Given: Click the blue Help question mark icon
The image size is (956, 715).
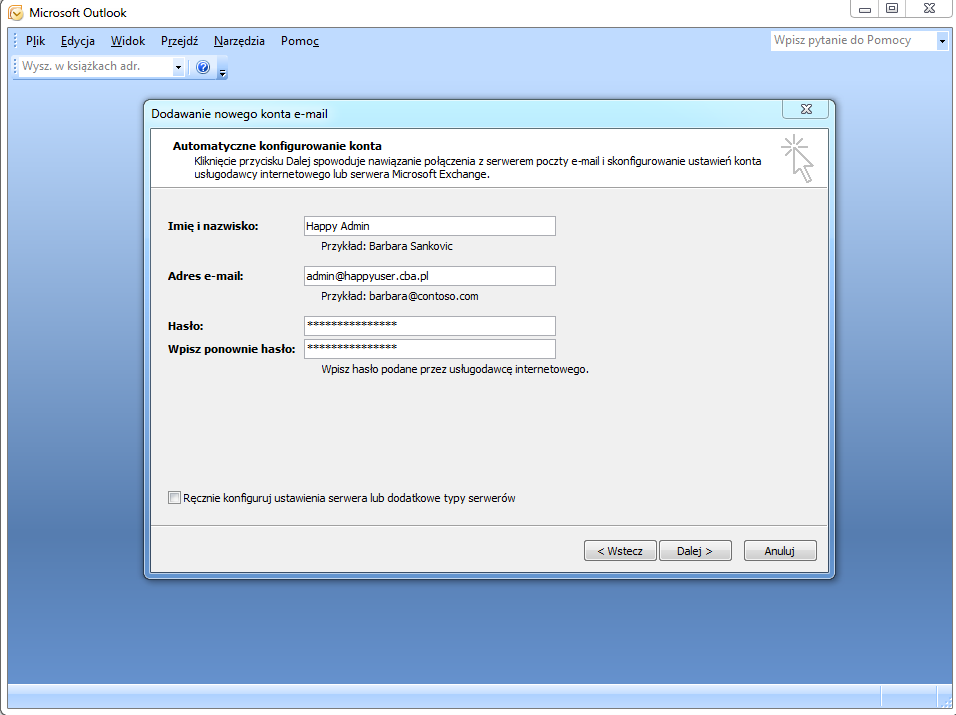Looking at the screenshot, I should click(x=203, y=67).
